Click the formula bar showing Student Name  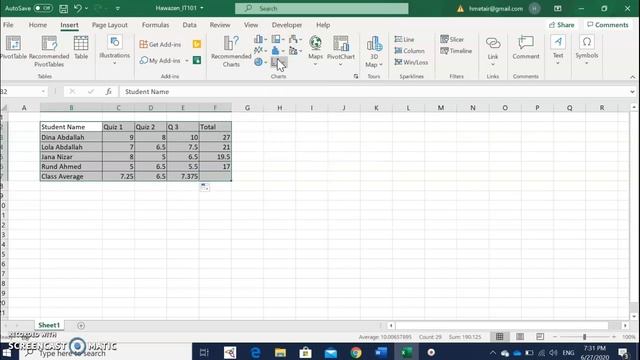(375, 91)
